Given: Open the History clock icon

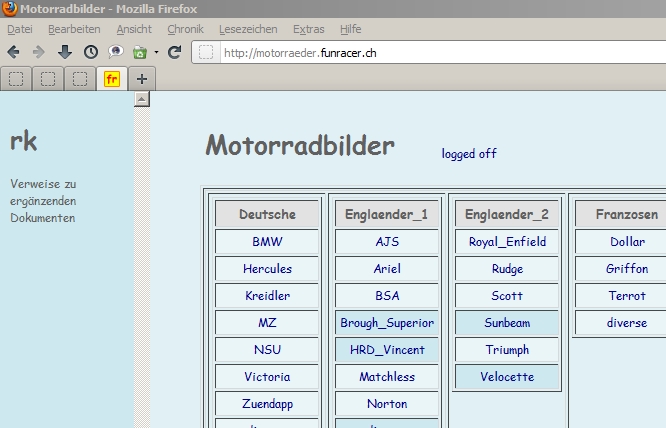Looking at the screenshot, I should [x=91, y=52].
